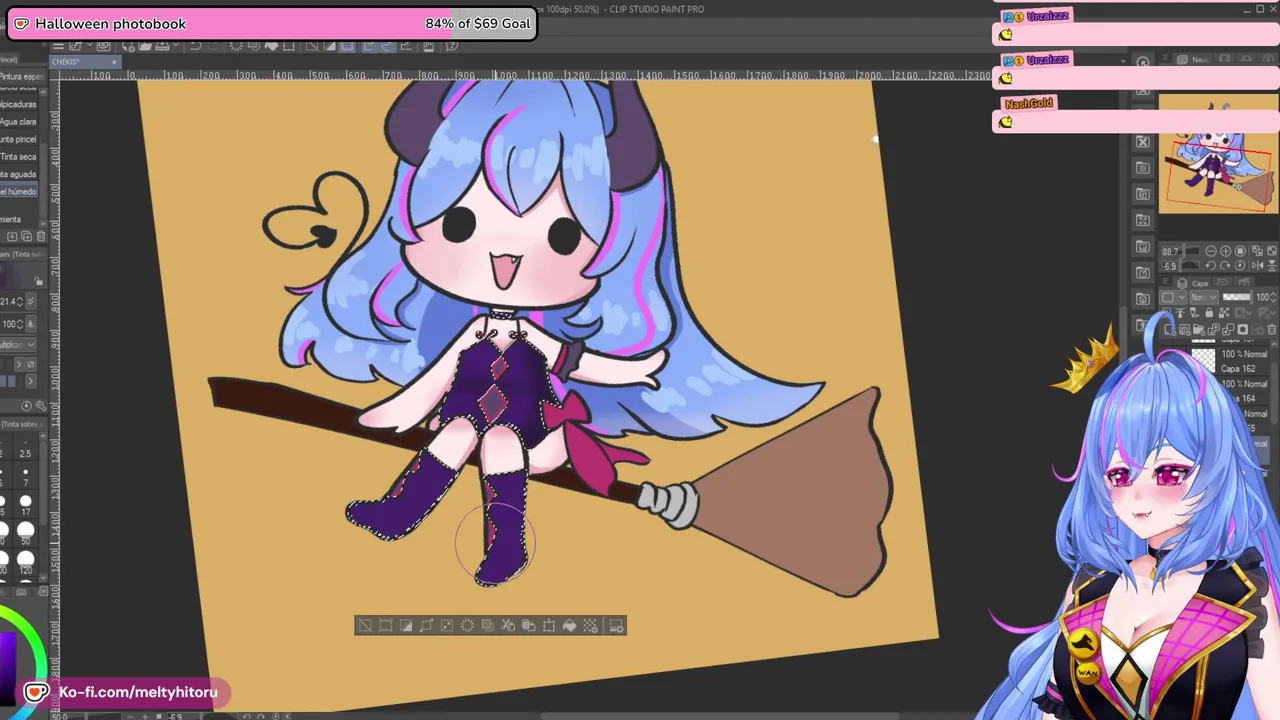Click New tone icon in selection launcher
Screen dimensions: 1280x720
pyautogui.click(x=590, y=626)
